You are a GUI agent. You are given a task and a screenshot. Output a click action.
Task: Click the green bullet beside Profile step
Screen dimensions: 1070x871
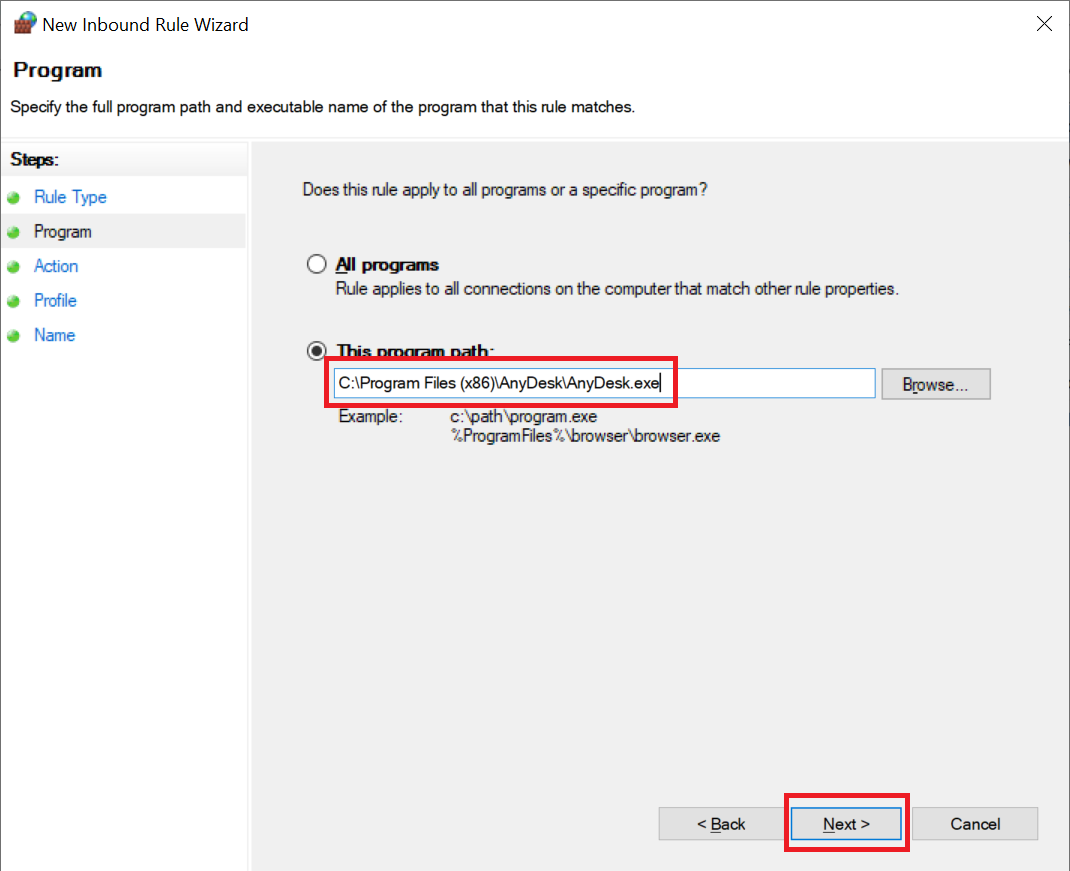pyautogui.click(x=14, y=301)
